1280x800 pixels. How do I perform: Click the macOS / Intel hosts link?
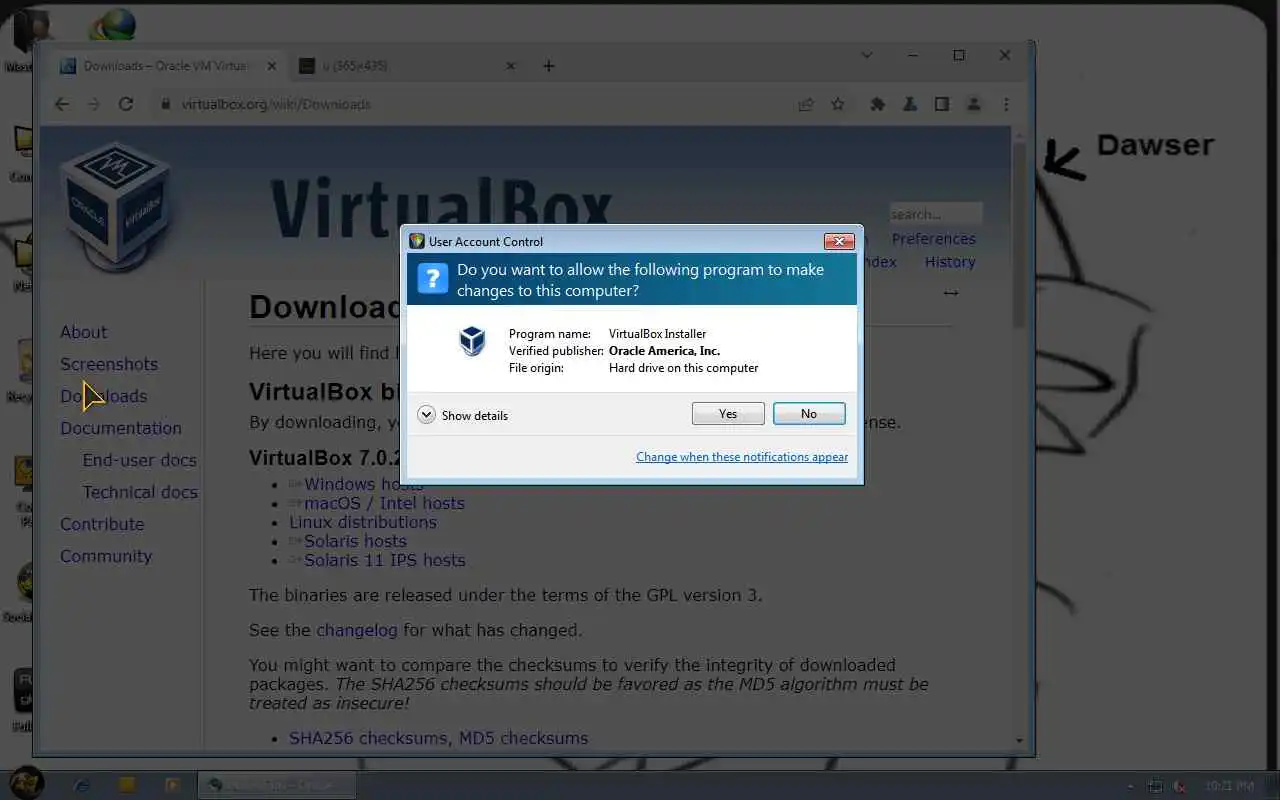[x=384, y=503]
